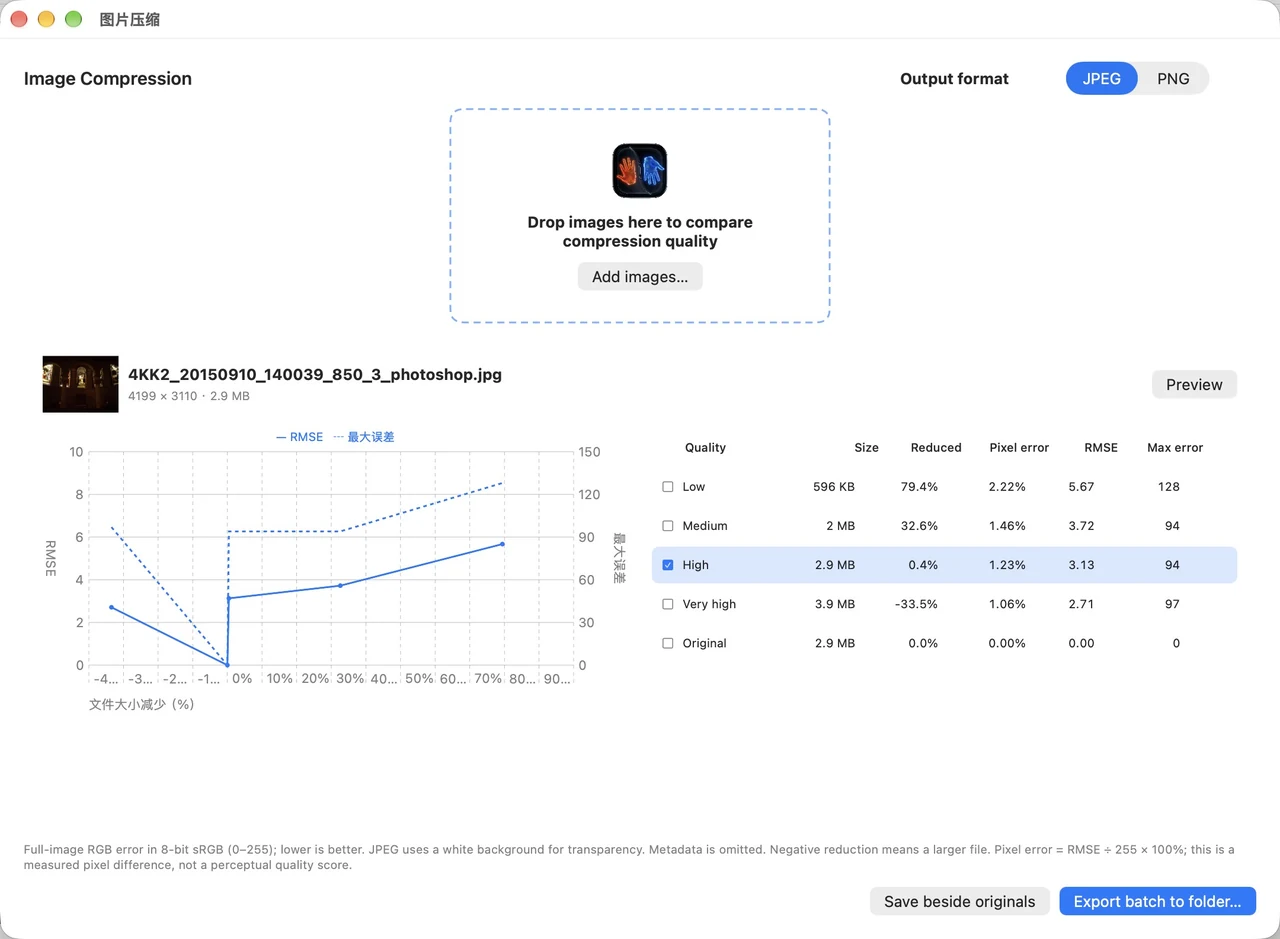Screen dimensions: 1280x939
Task: Click the Size column header
Action: 866,447
